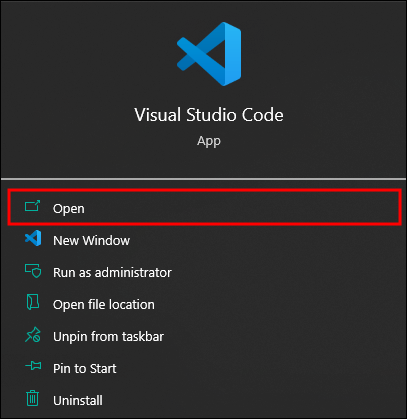407x419 pixels.
Task: Choose Open file location
Action: point(204,304)
